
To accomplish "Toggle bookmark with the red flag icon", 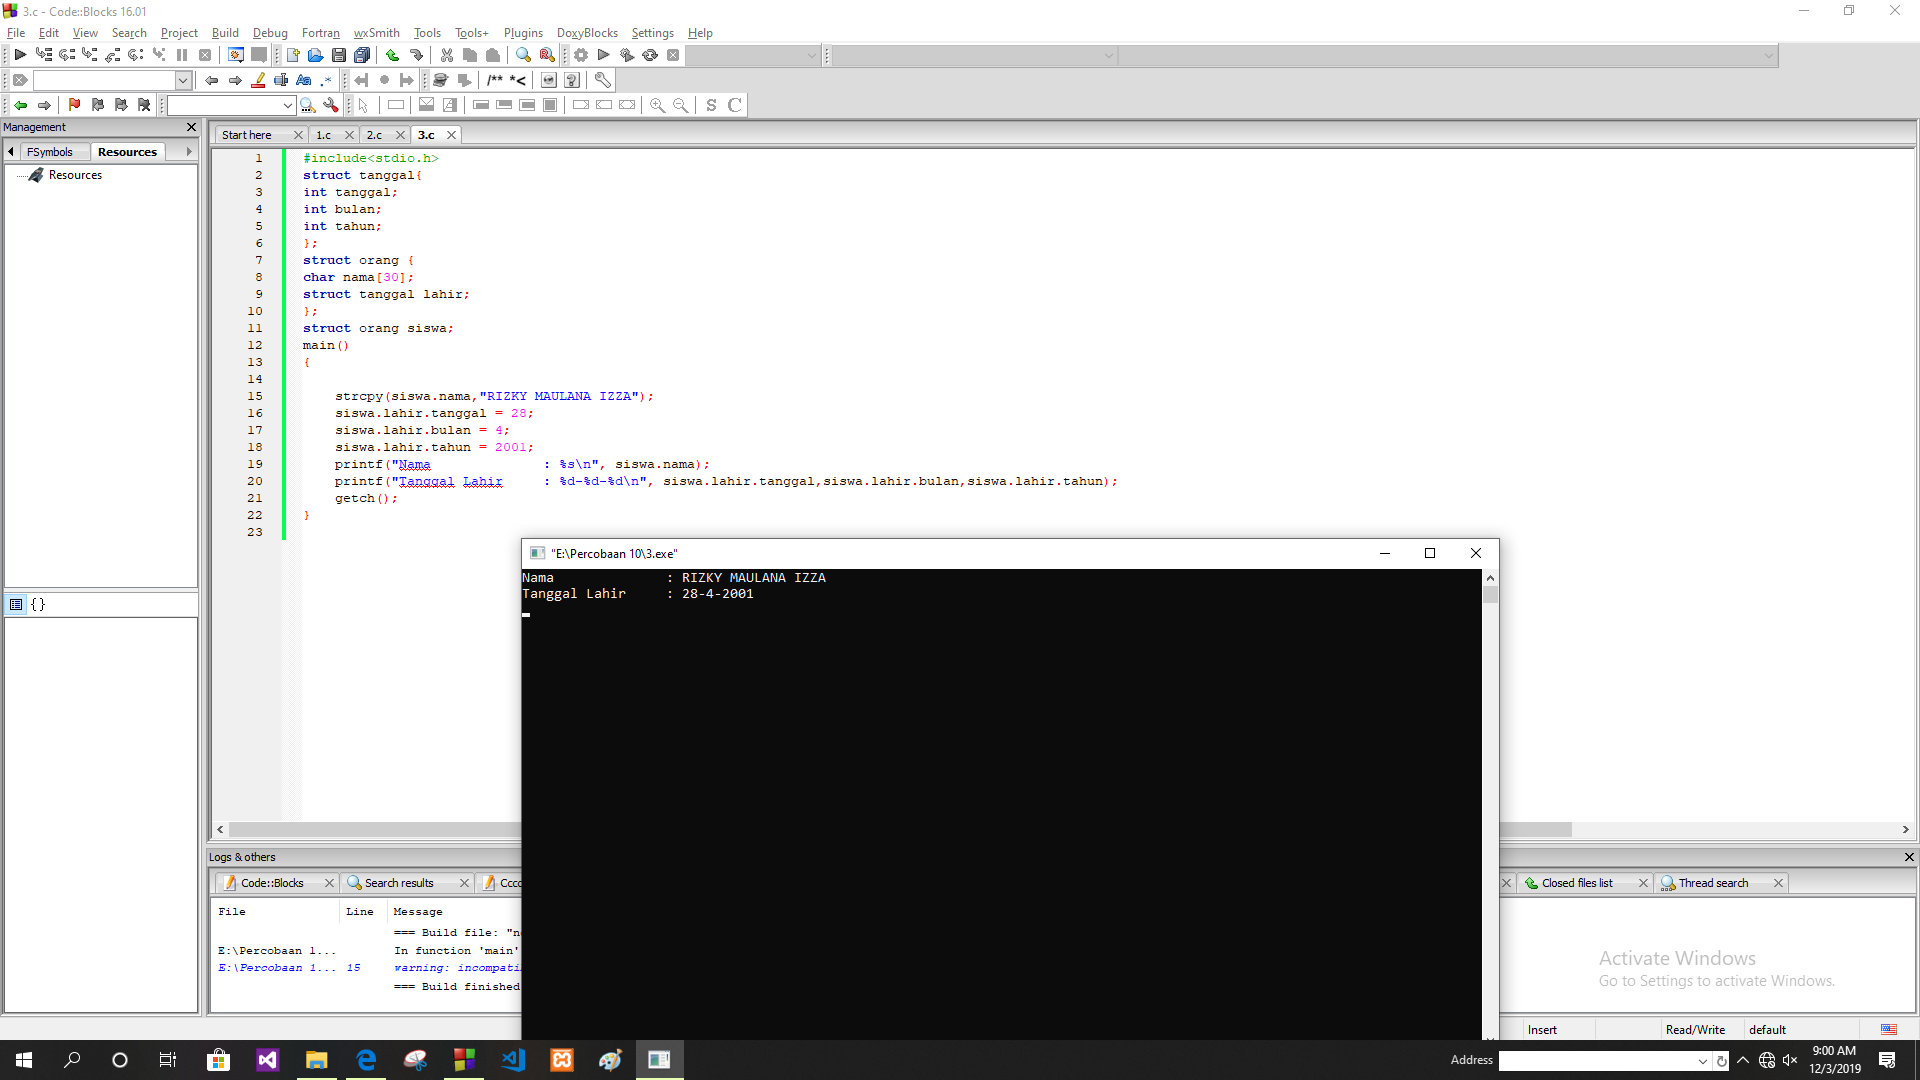I will point(74,105).
